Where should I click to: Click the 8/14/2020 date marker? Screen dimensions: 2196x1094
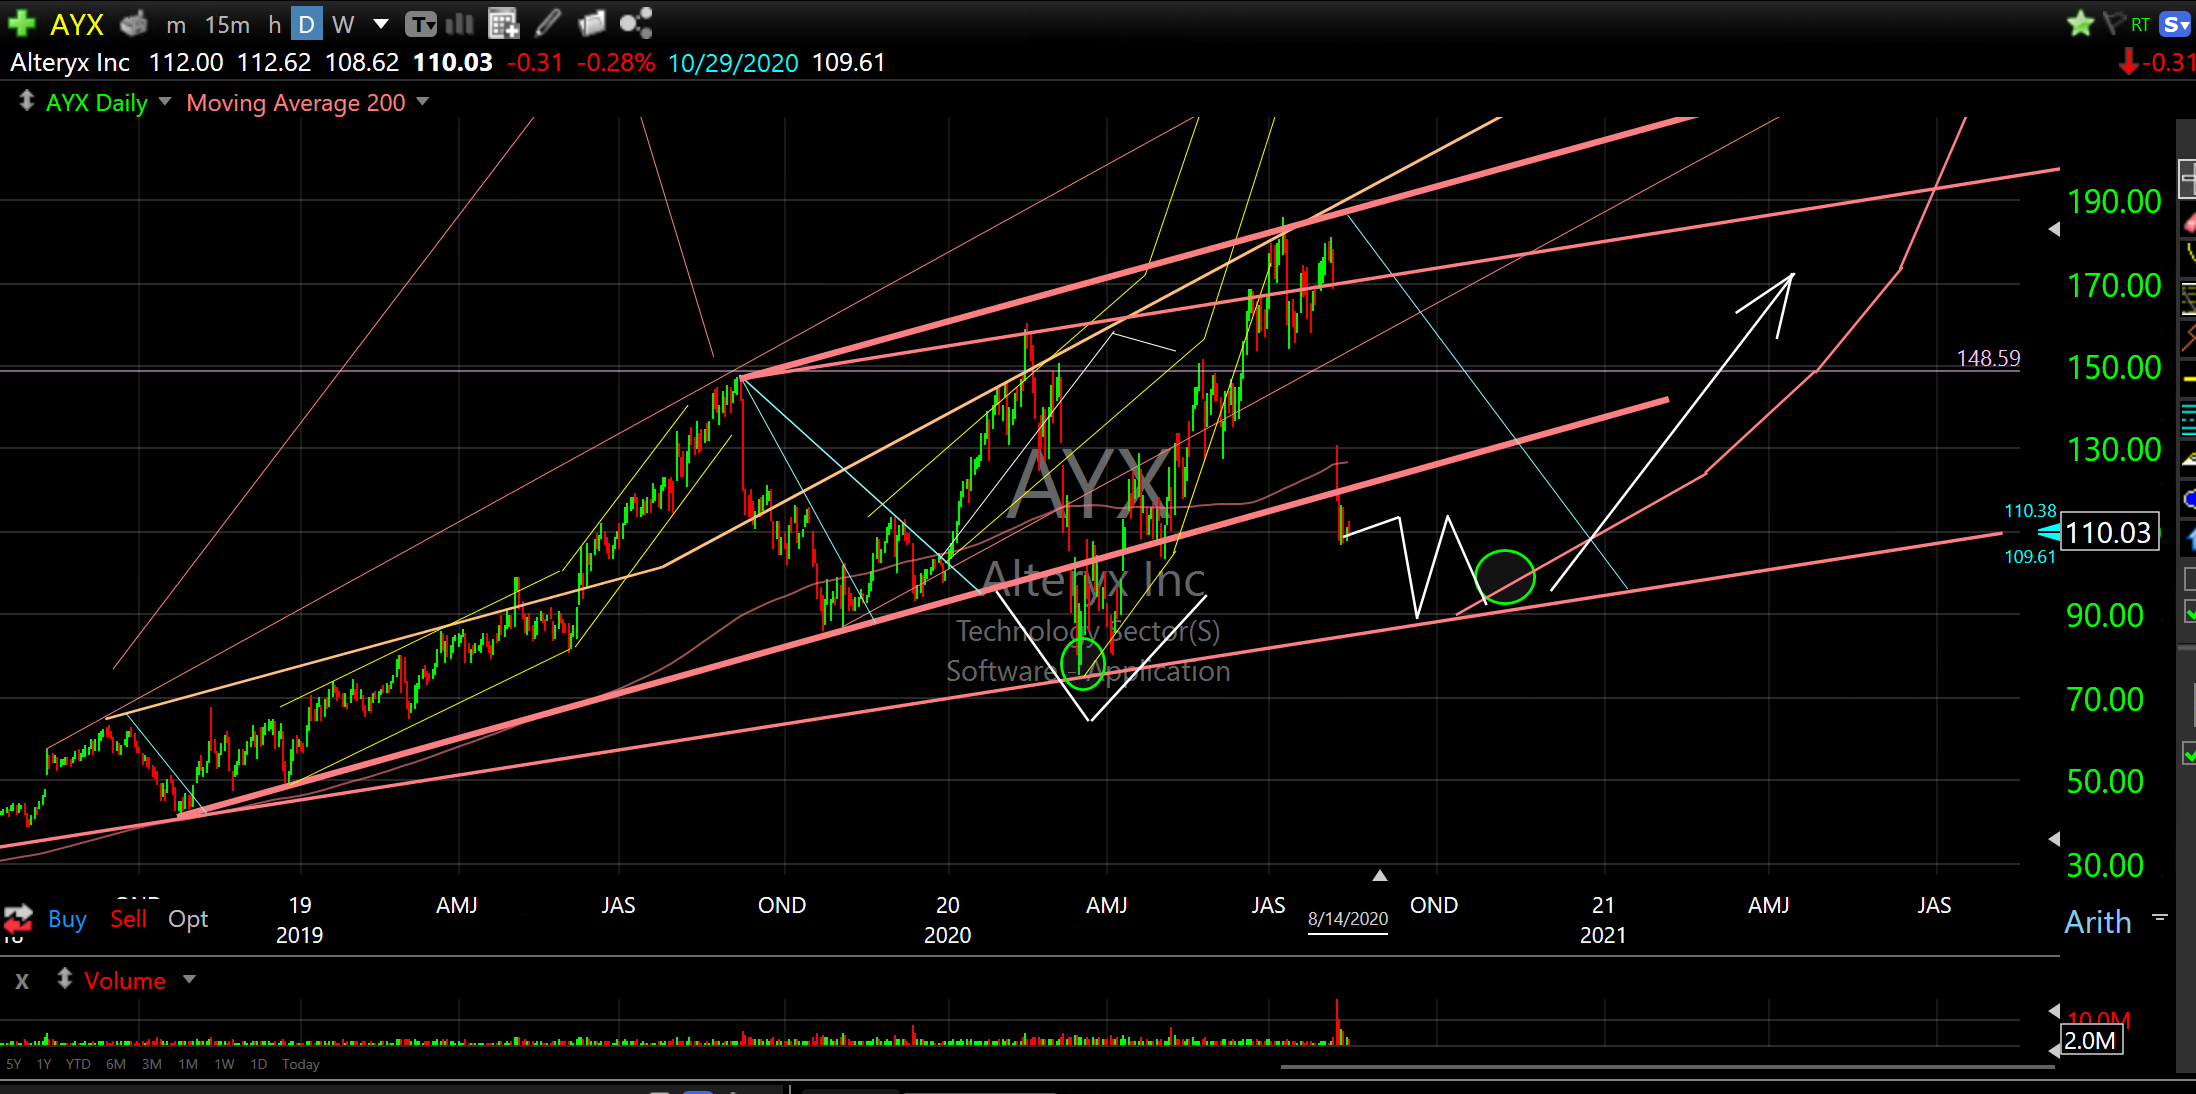[x=1347, y=918]
